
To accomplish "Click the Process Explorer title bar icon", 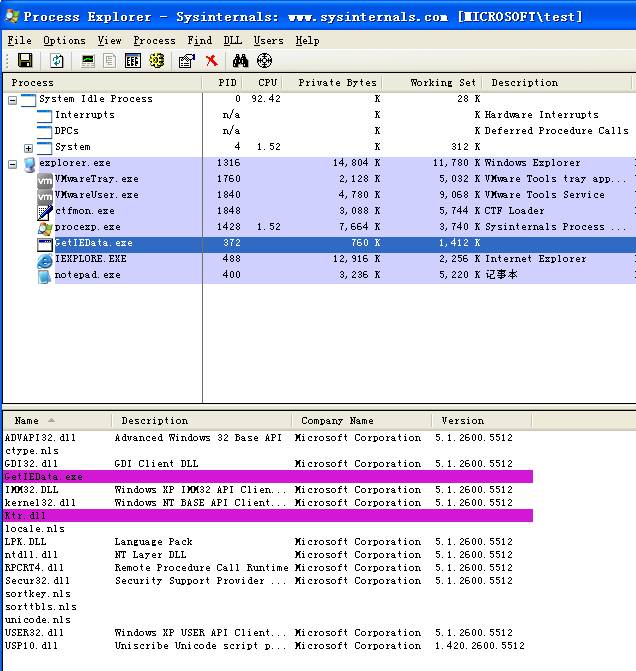I will [12, 16].
